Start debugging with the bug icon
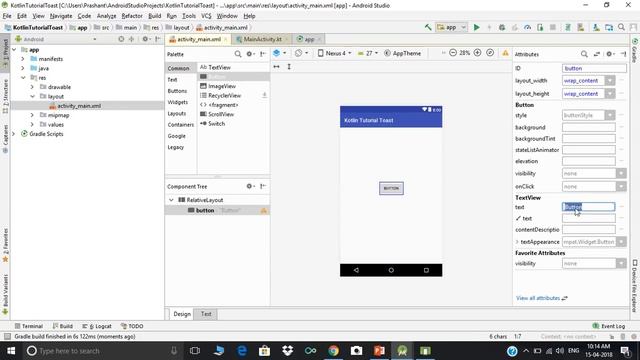 point(502,27)
